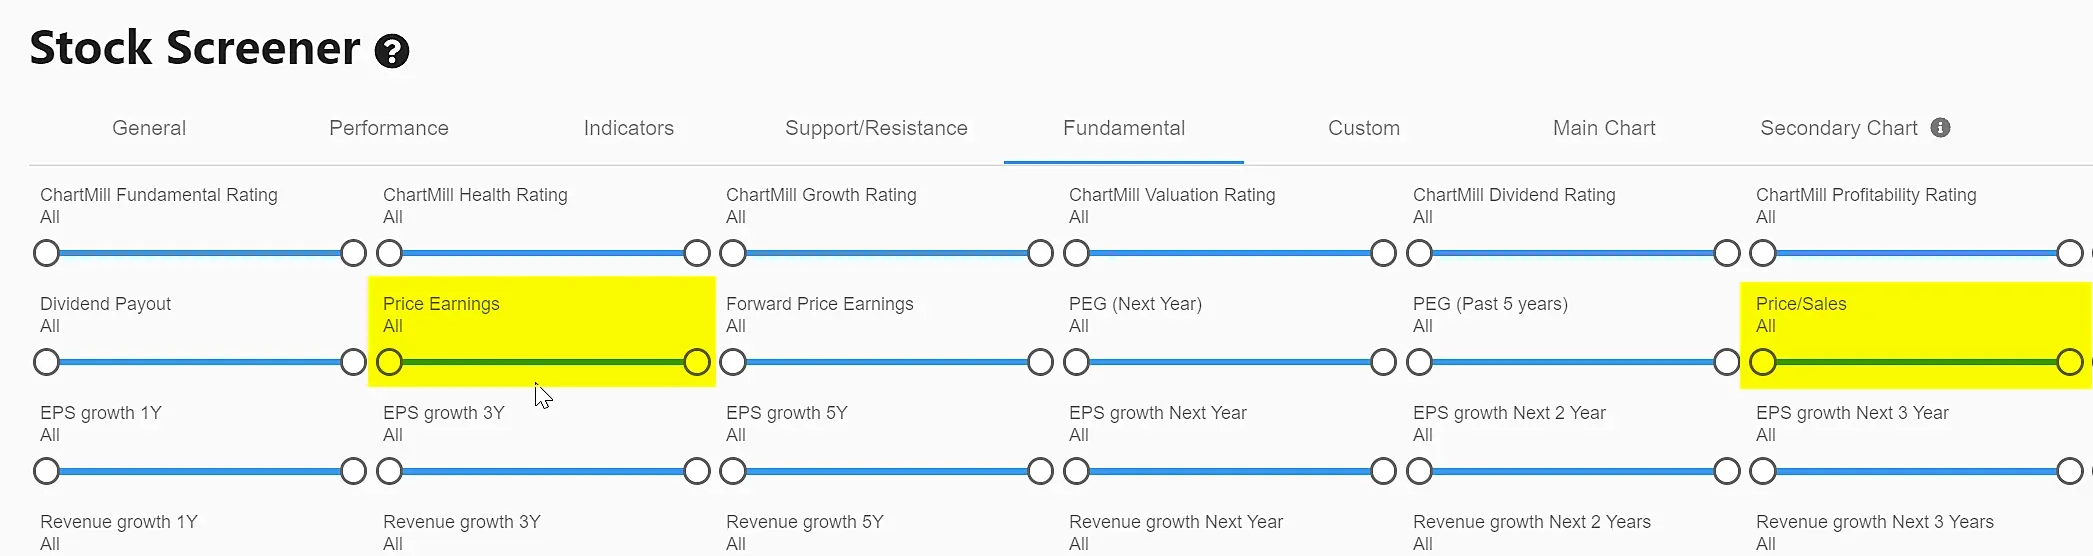Image resolution: width=2093 pixels, height=556 pixels.
Task: Switch to the Secondary Chart tab
Action: 1839,128
